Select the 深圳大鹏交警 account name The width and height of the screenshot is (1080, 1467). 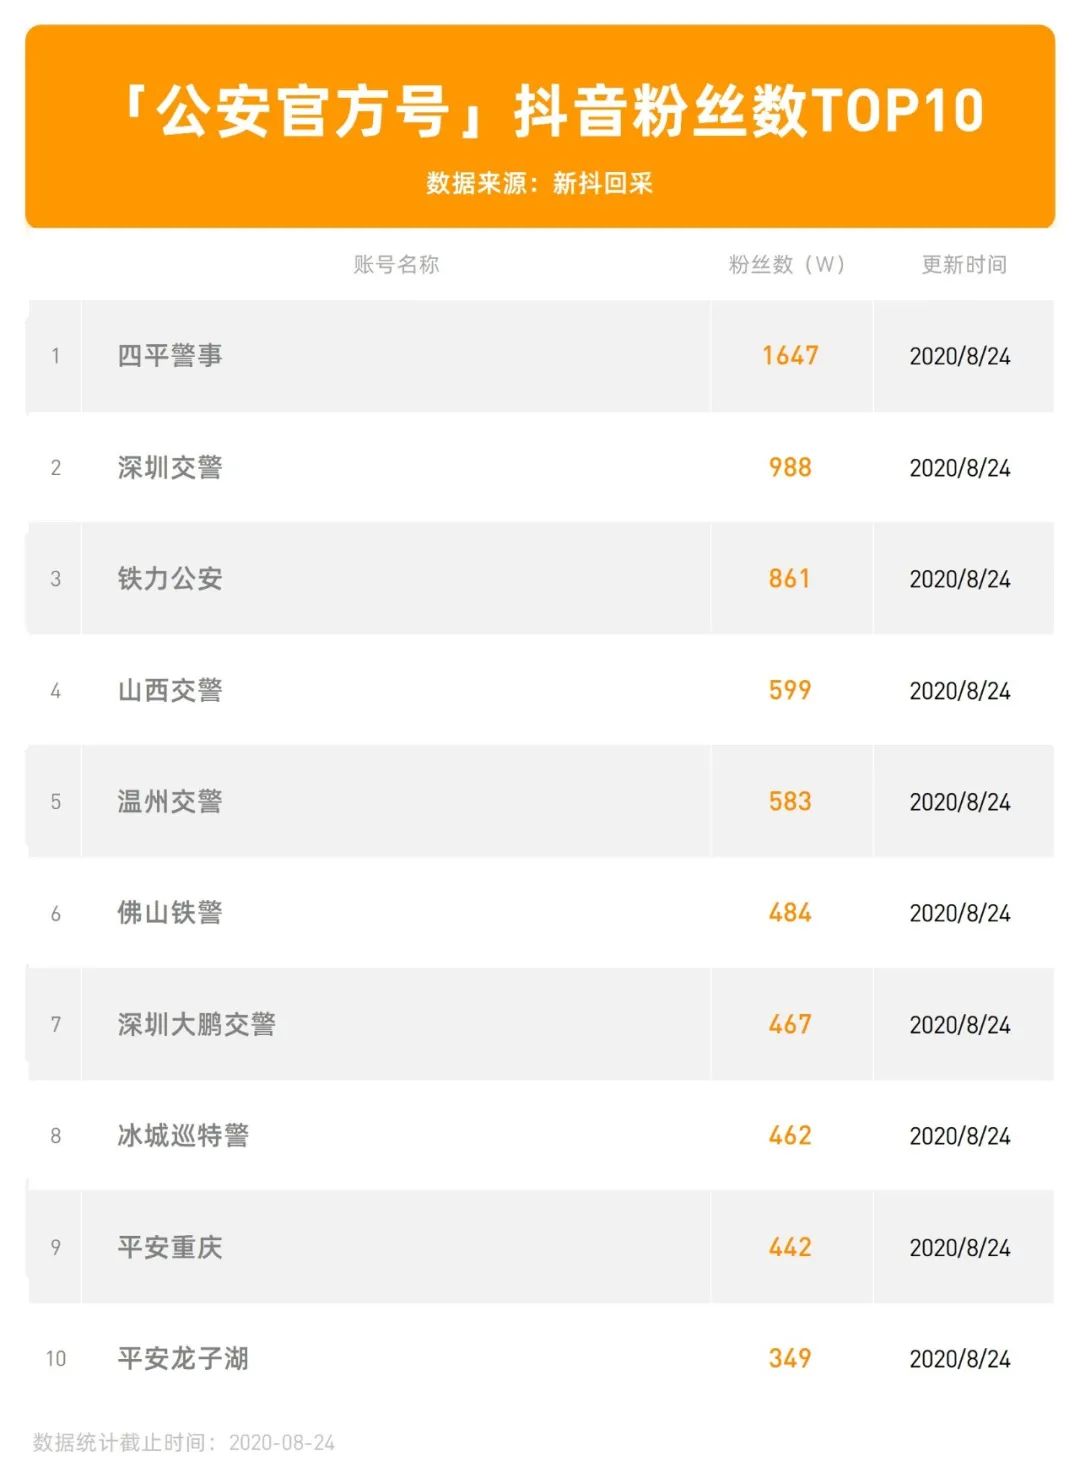tap(197, 1025)
